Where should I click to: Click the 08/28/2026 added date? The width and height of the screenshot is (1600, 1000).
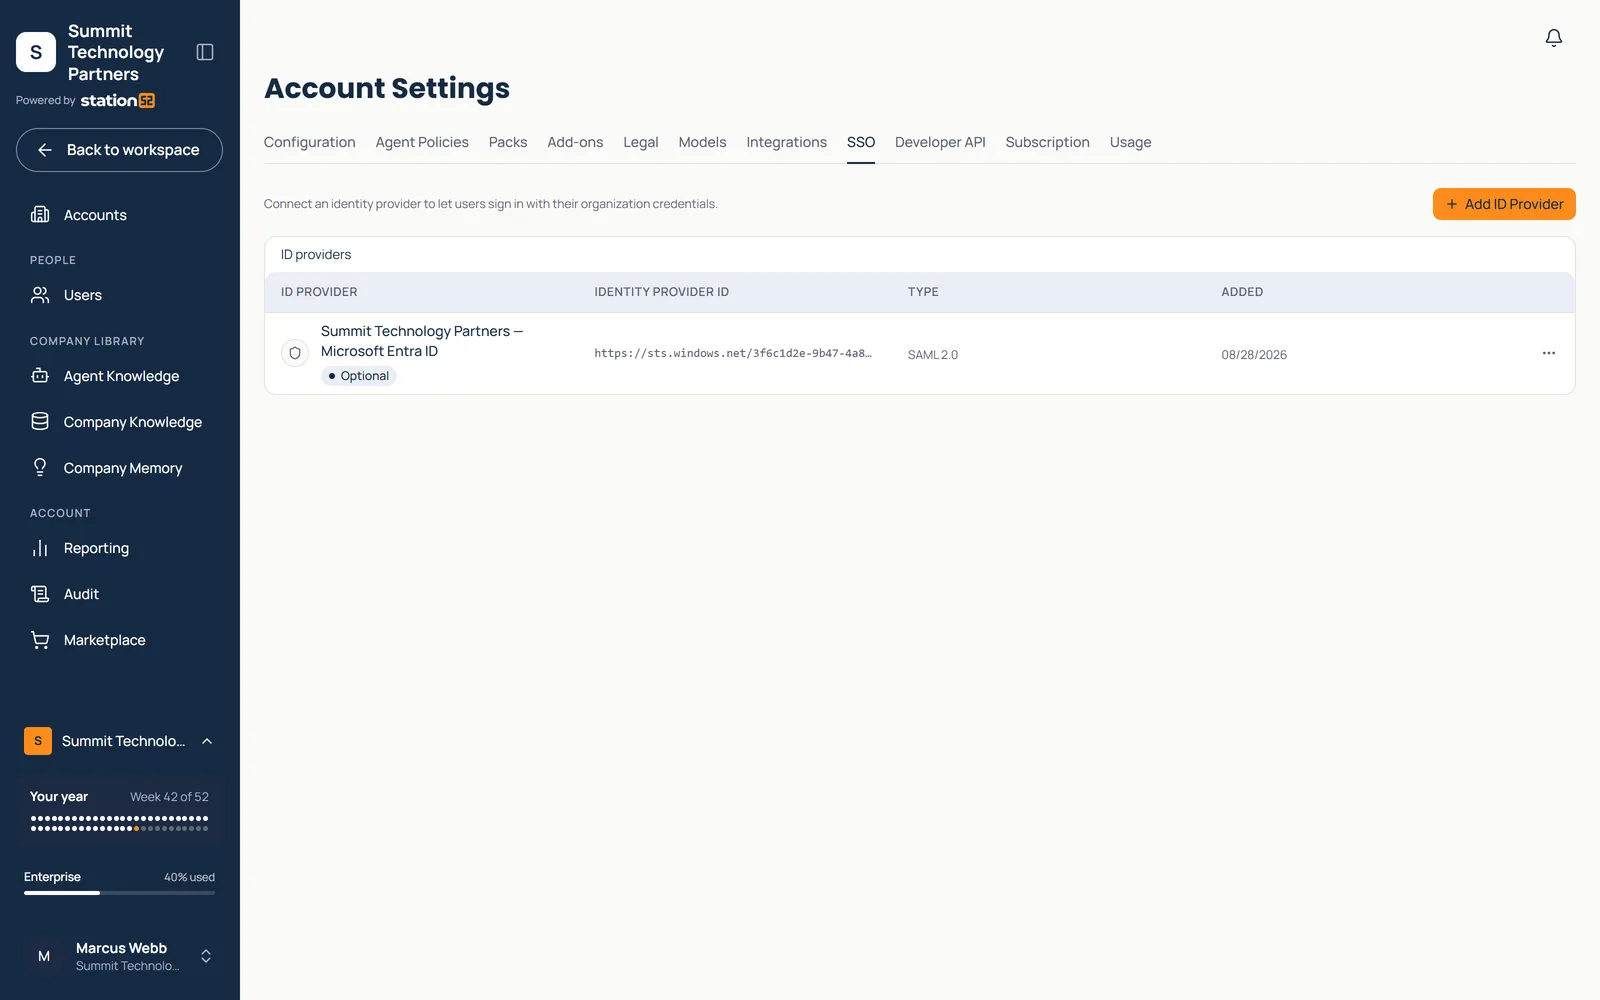coord(1254,354)
